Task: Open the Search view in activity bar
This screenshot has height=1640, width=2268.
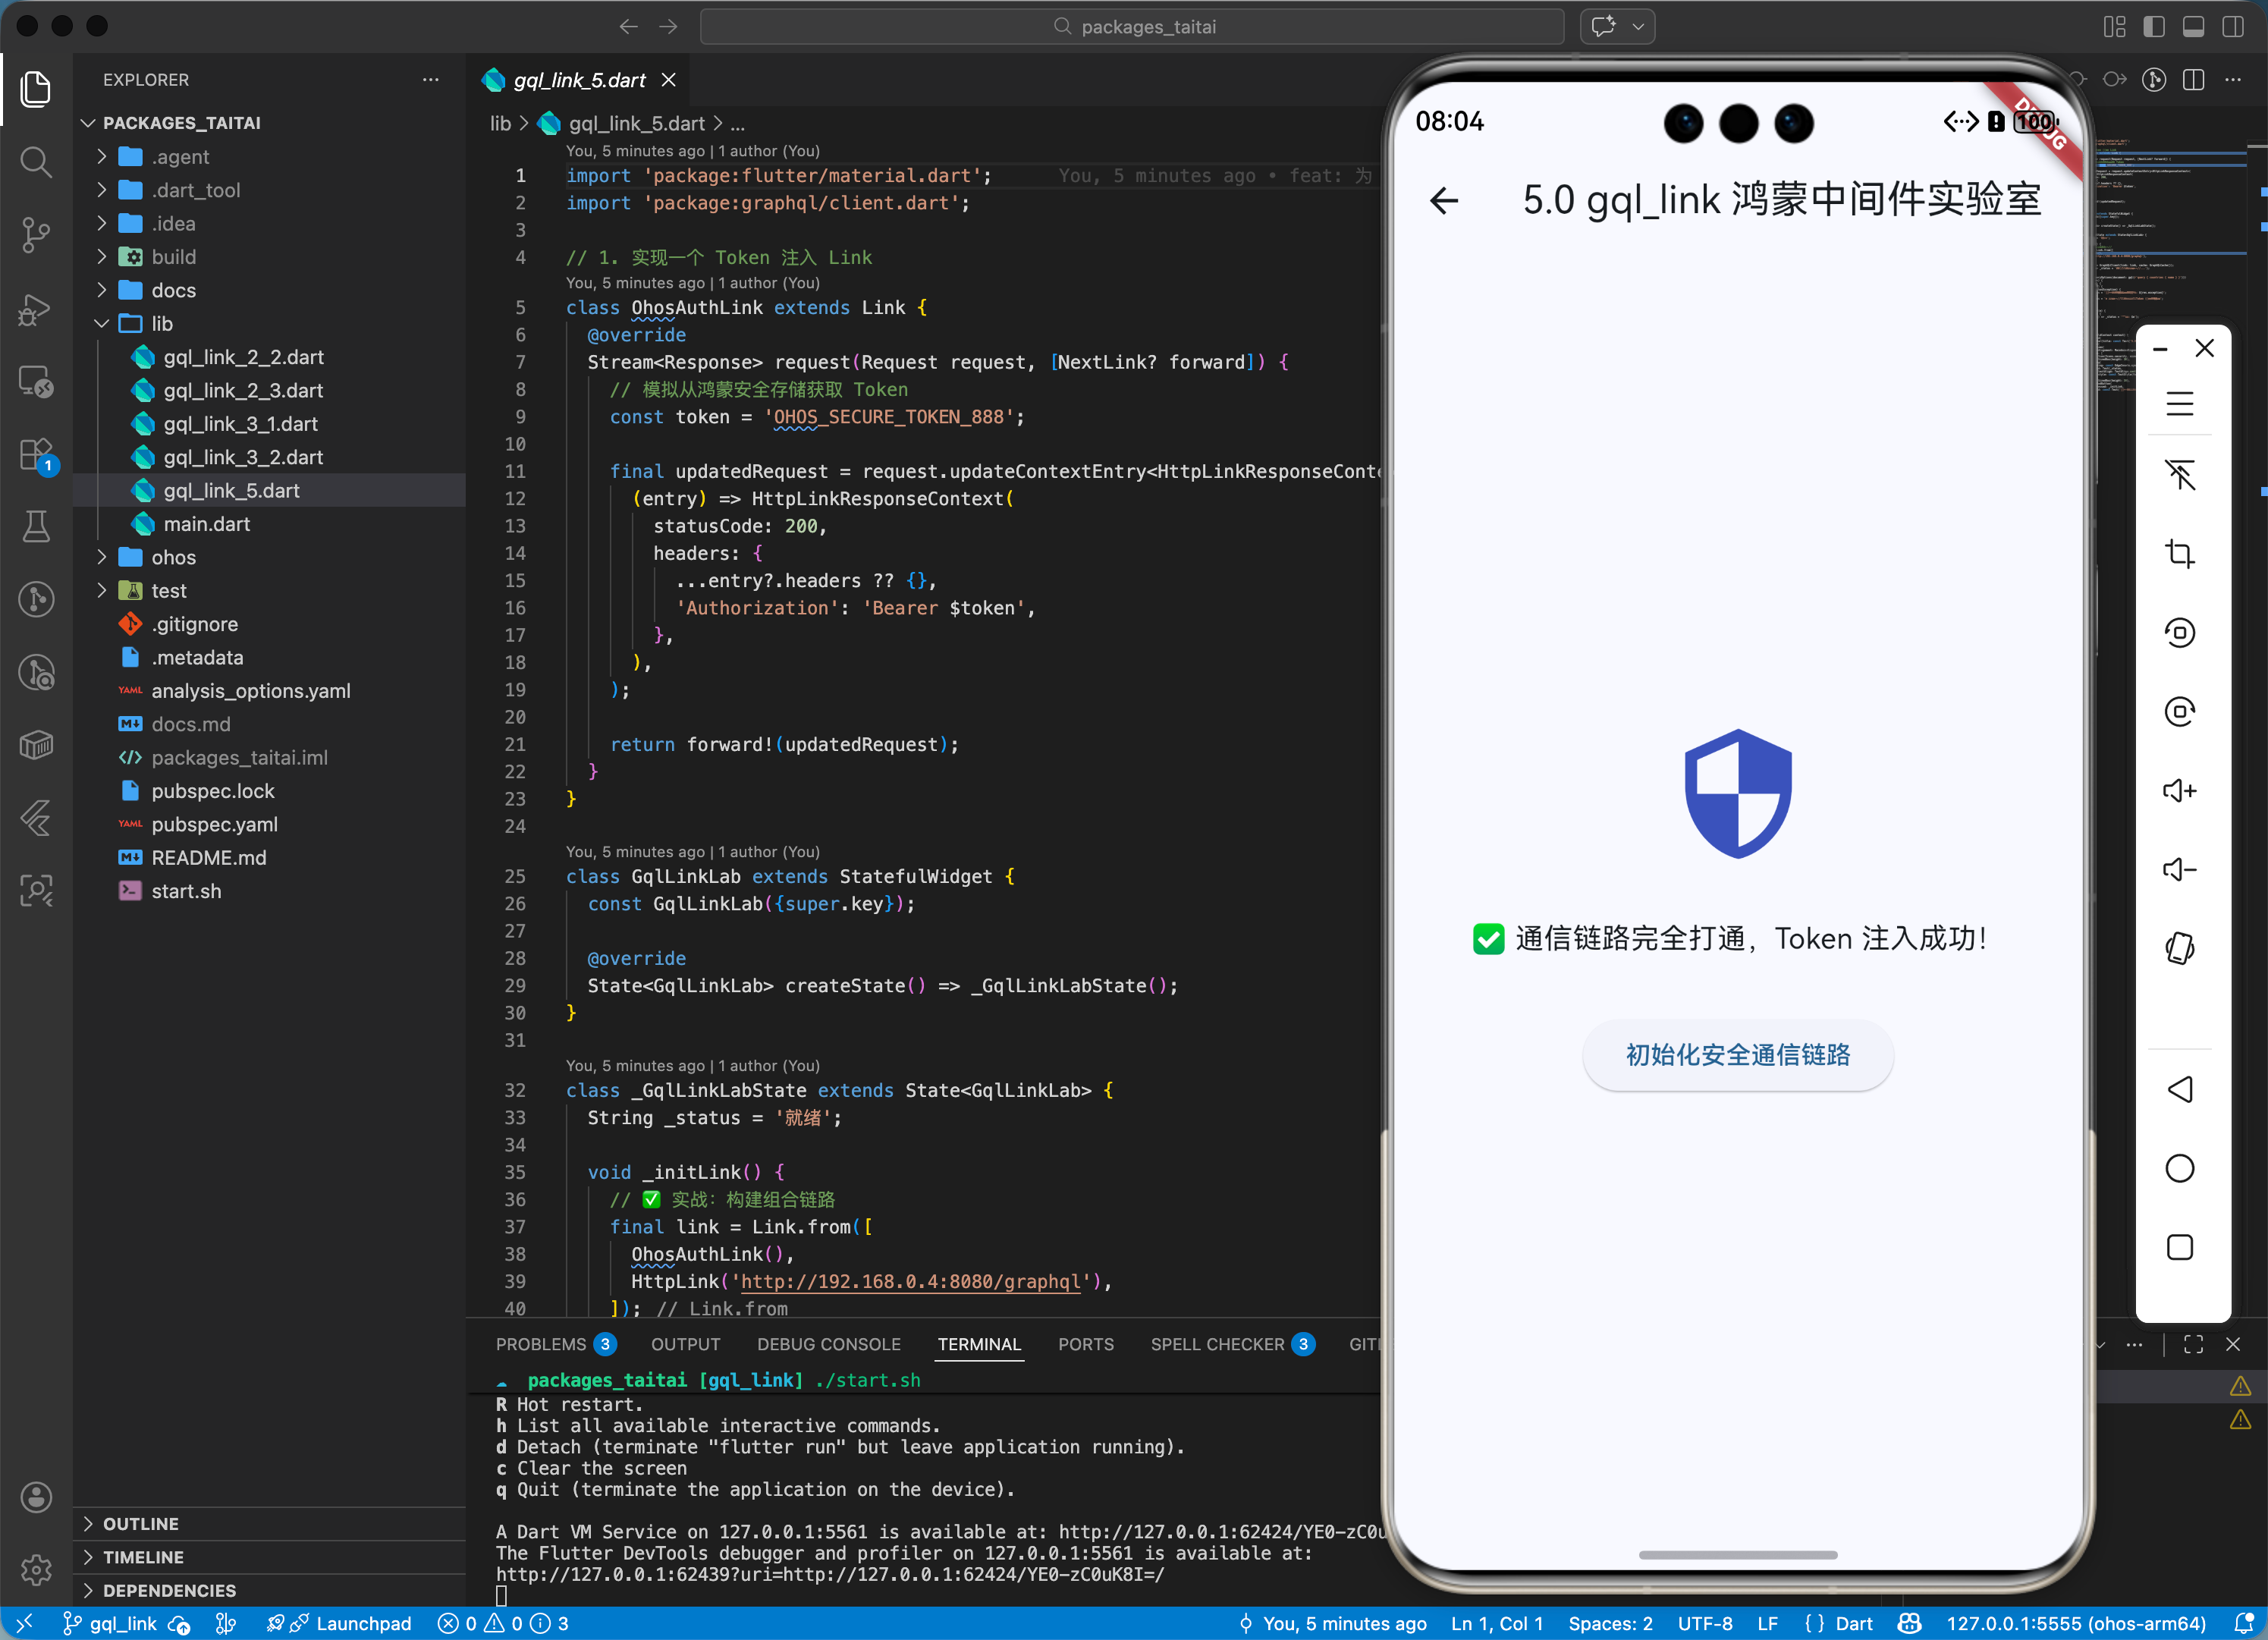Action: click(x=36, y=161)
